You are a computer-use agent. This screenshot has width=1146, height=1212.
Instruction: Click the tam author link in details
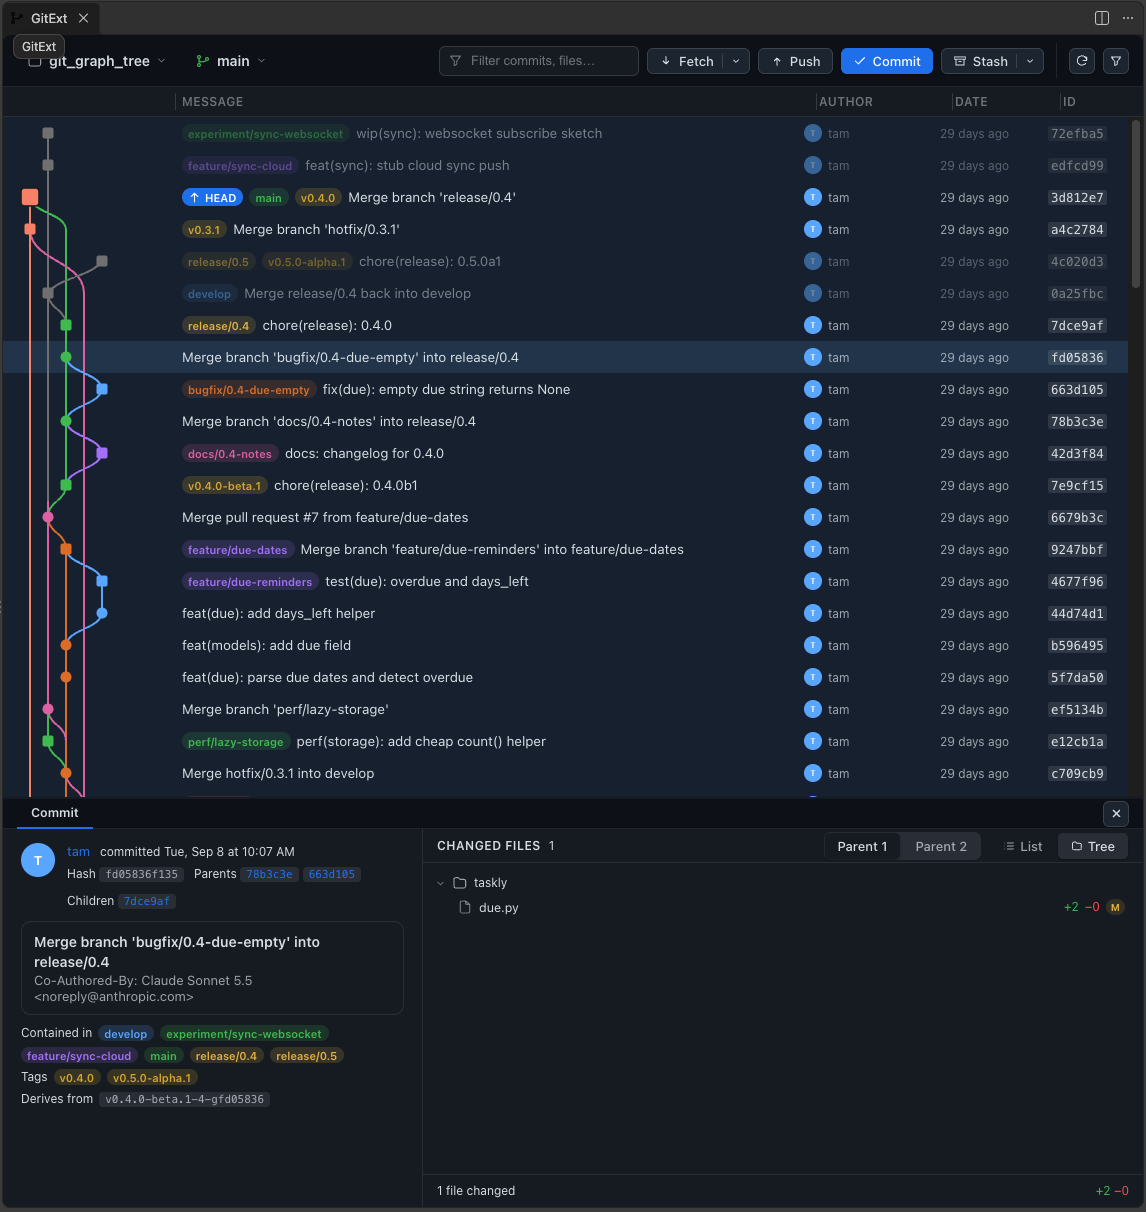[x=78, y=852]
